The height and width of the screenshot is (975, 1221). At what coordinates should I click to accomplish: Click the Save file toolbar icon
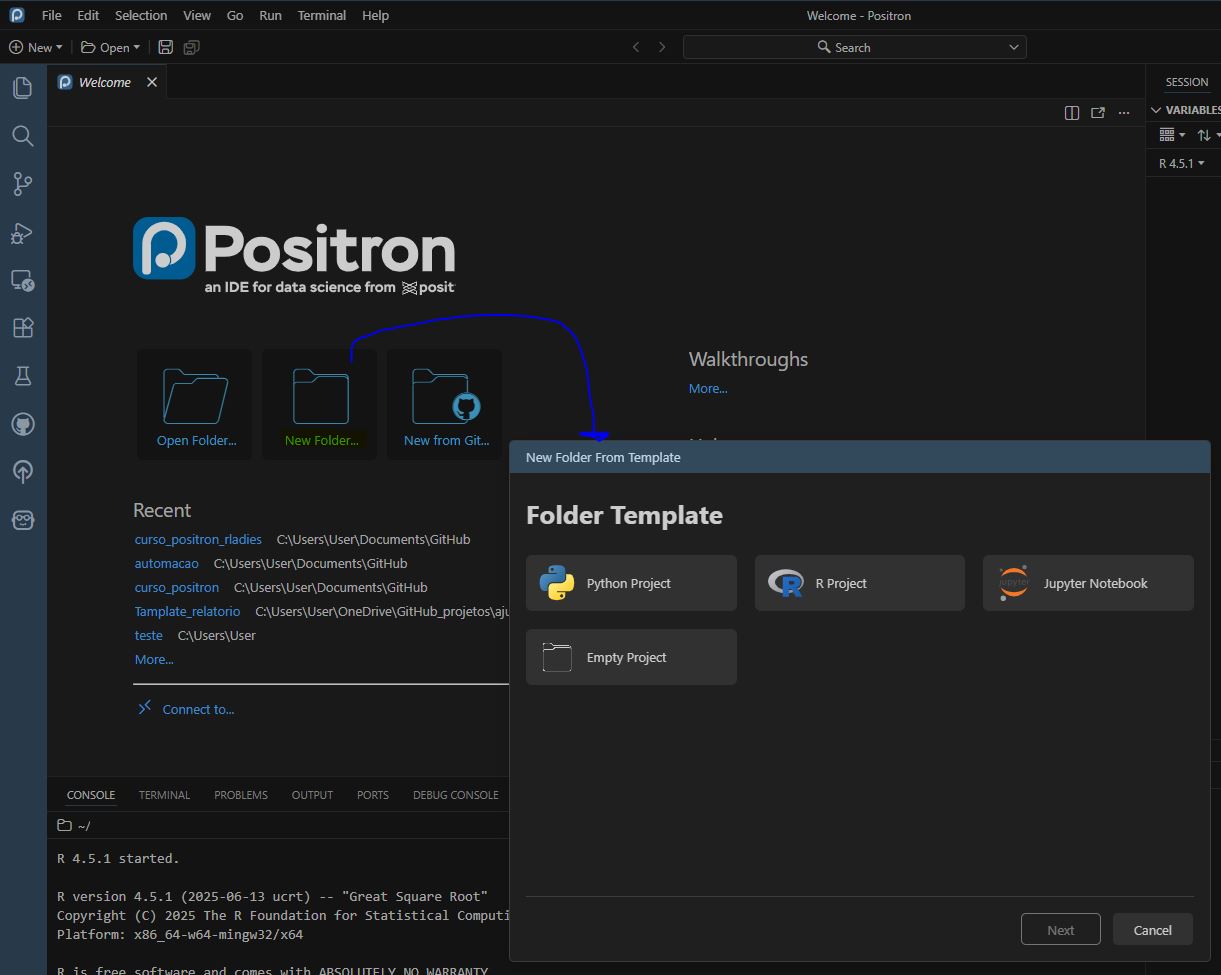click(x=166, y=47)
